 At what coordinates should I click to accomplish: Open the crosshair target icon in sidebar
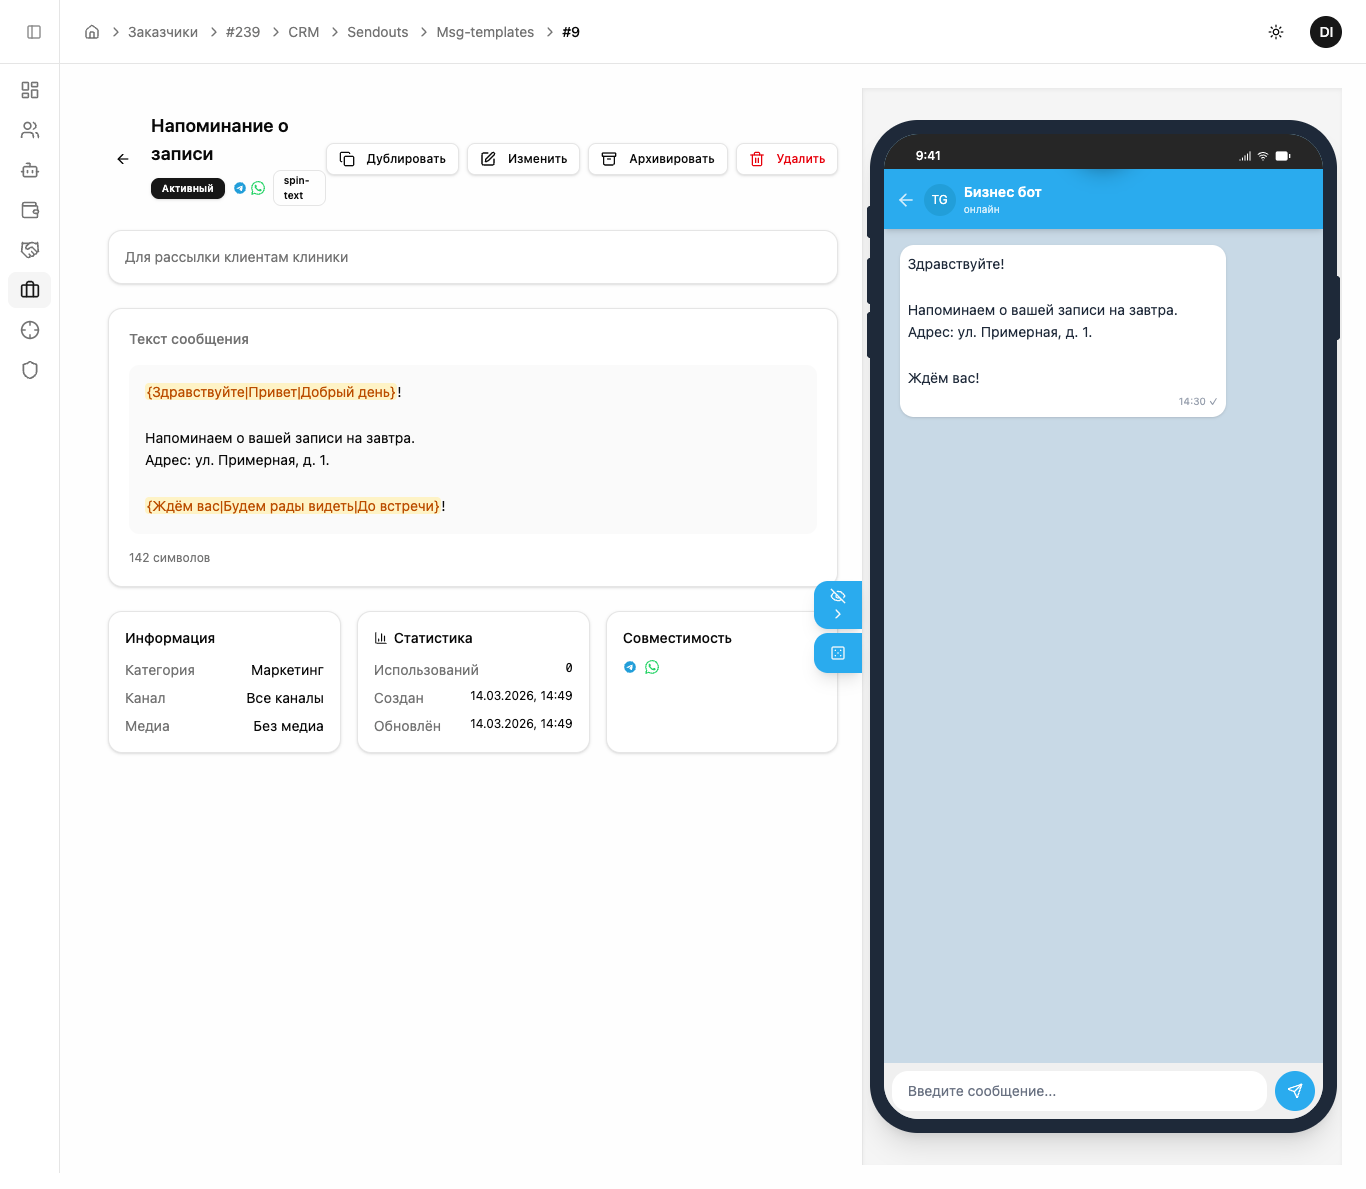pyautogui.click(x=30, y=330)
